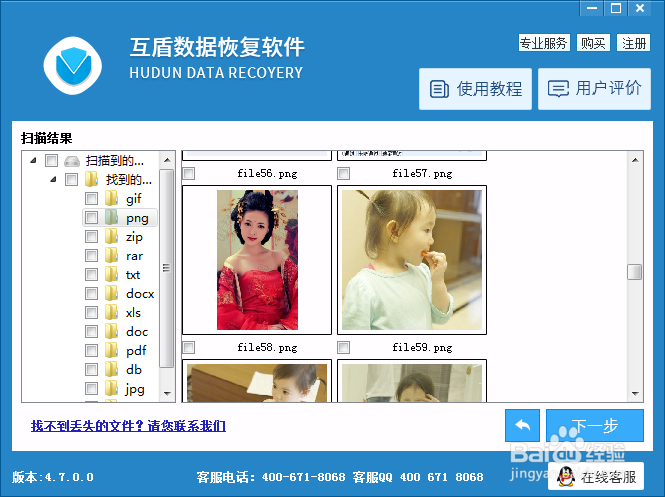This screenshot has width=665, height=497.
Task: Click the preview pane scrollbar thumb
Action: (x=634, y=272)
